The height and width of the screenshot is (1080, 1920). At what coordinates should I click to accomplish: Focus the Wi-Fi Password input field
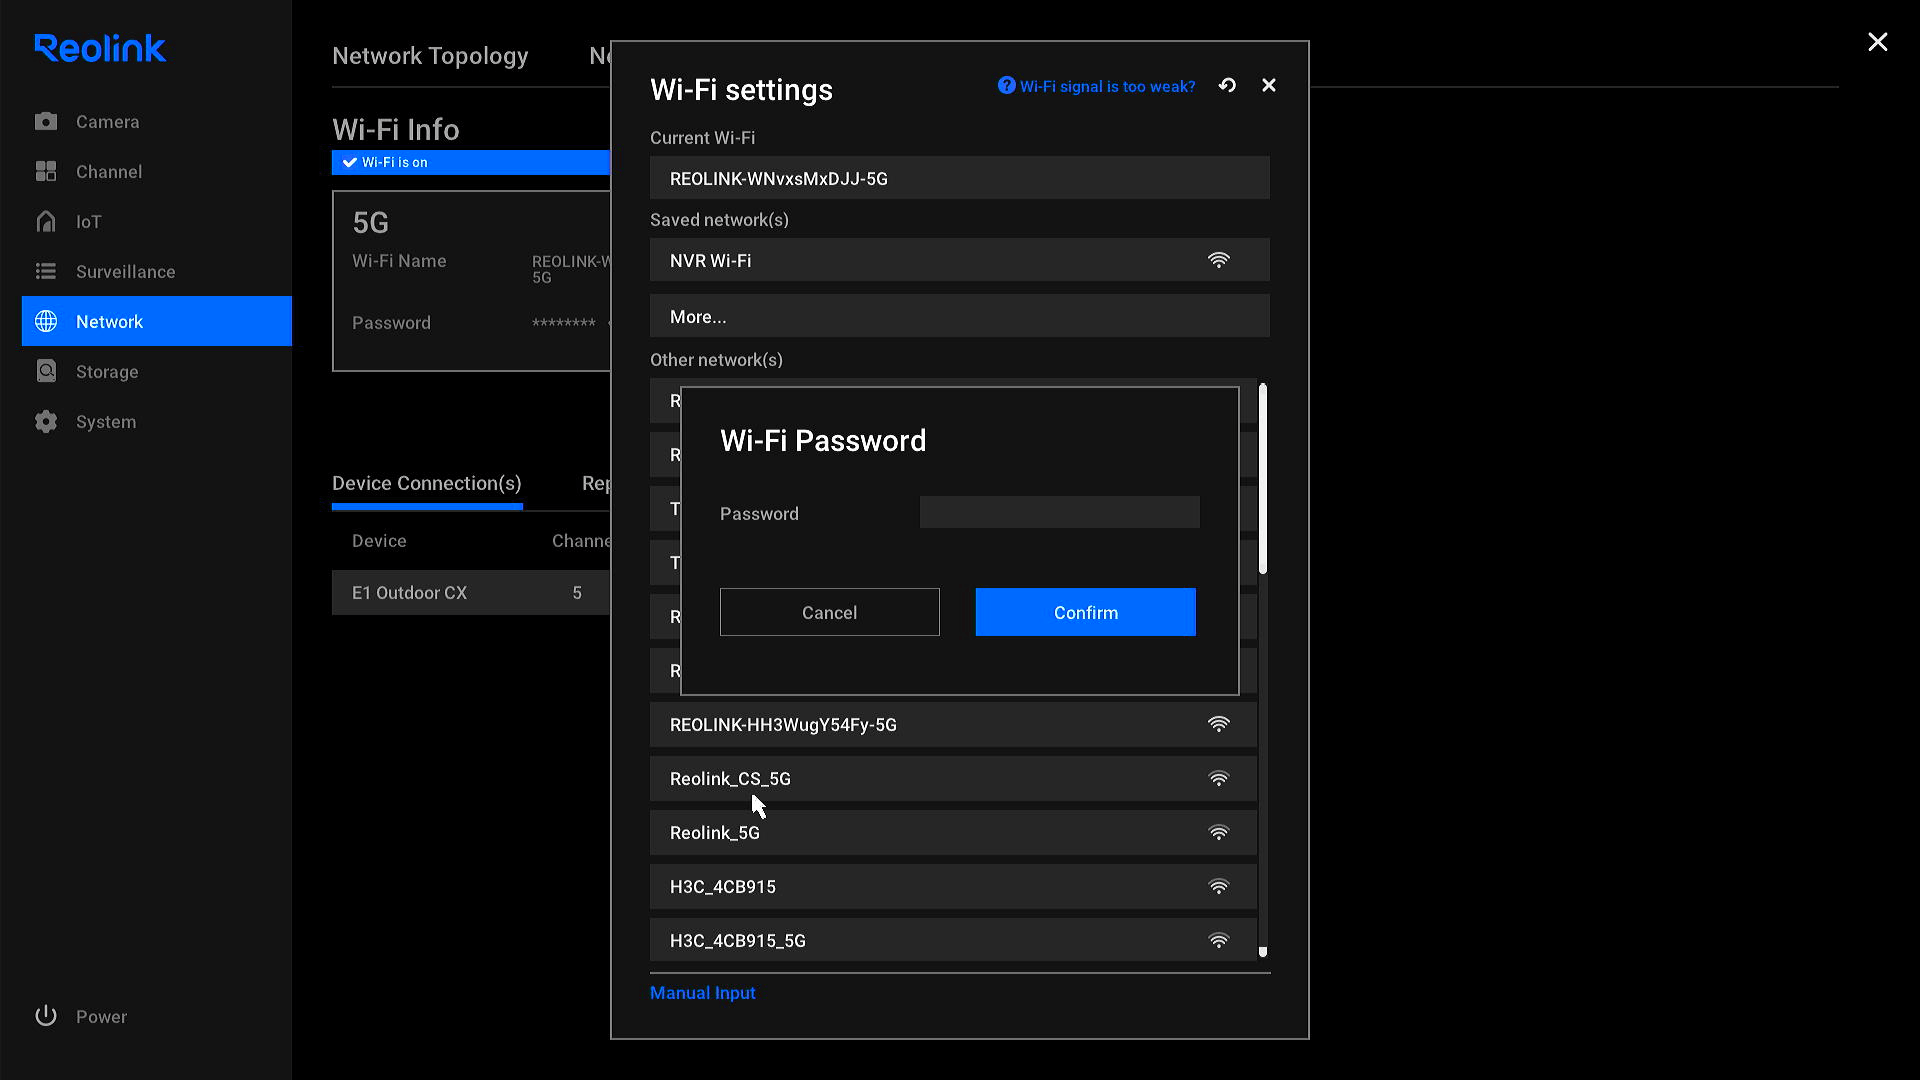1059,513
